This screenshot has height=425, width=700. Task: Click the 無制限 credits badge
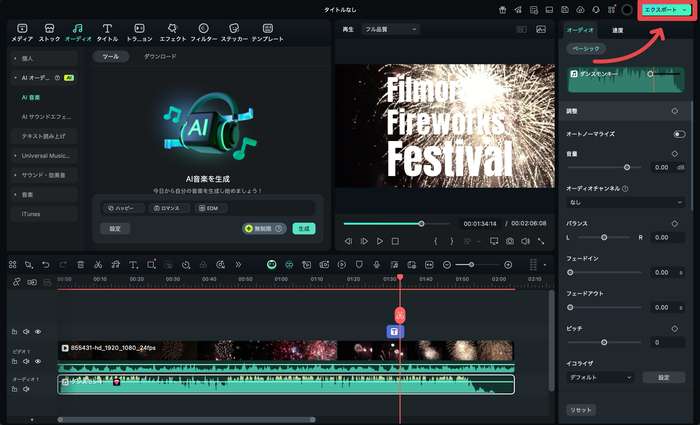[x=264, y=229]
